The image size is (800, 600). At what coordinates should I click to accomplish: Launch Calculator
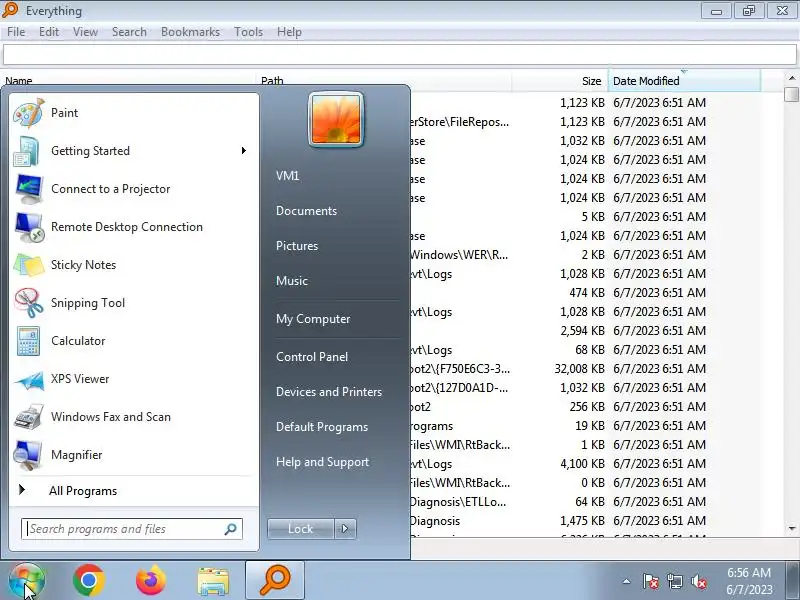point(133,341)
